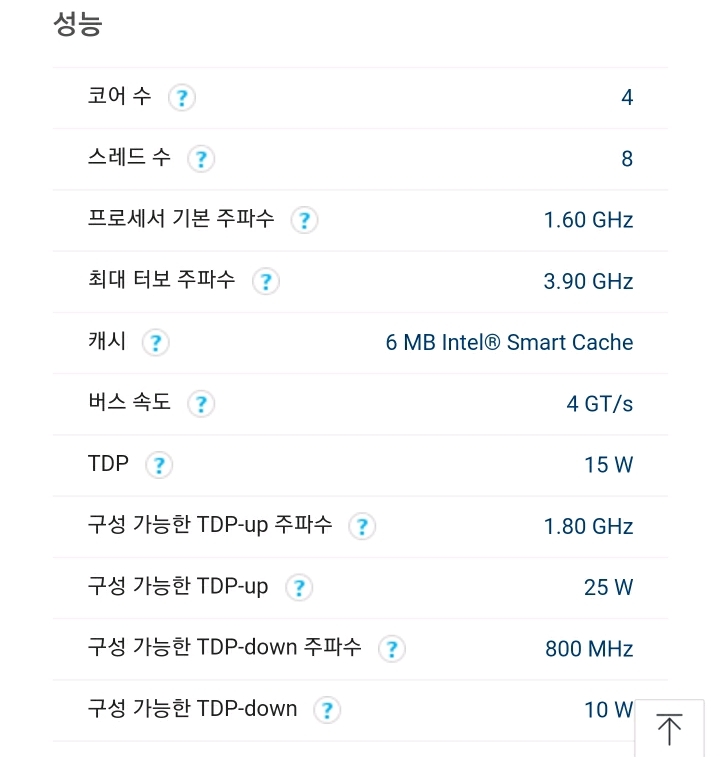Click the help icon next to 코어 수
This screenshot has width=720, height=757.
click(182, 98)
